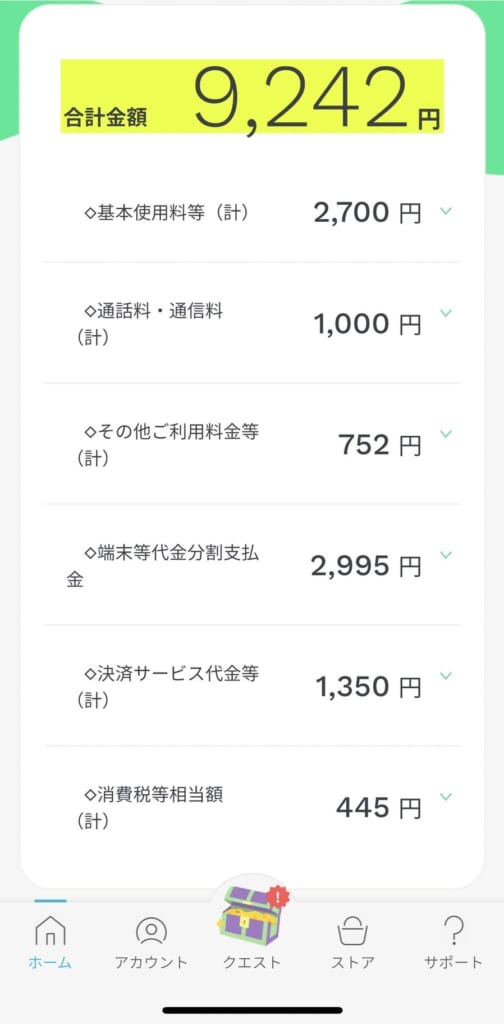Viewport: 504px width, 1024px height.
Task: Tap the 消費税等相当額 row label
Action: [150, 808]
